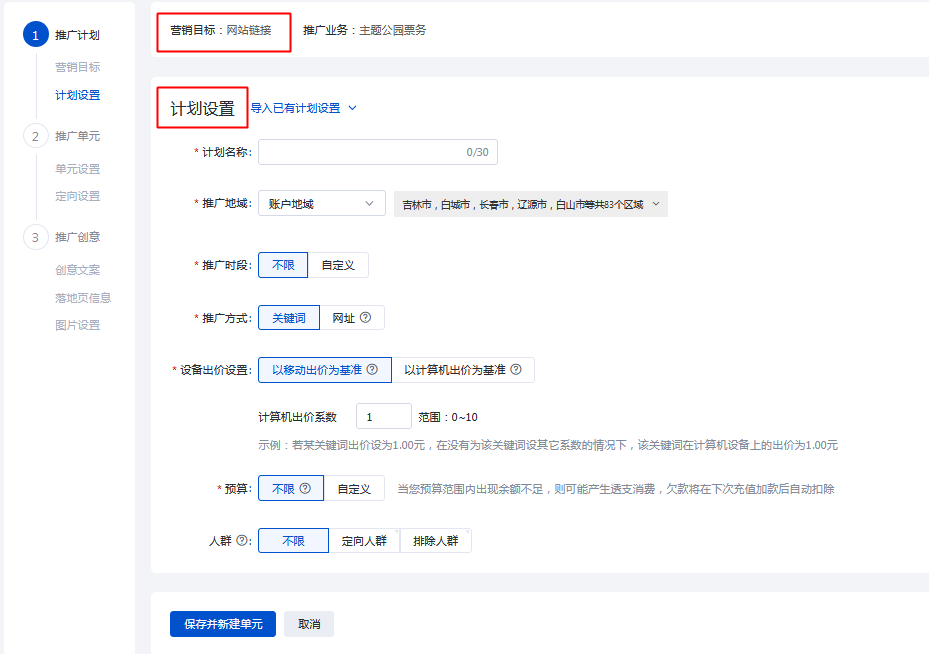Choose 关键词 as 推广方式
The image size is (929, 654).
(x=289, y=318)
